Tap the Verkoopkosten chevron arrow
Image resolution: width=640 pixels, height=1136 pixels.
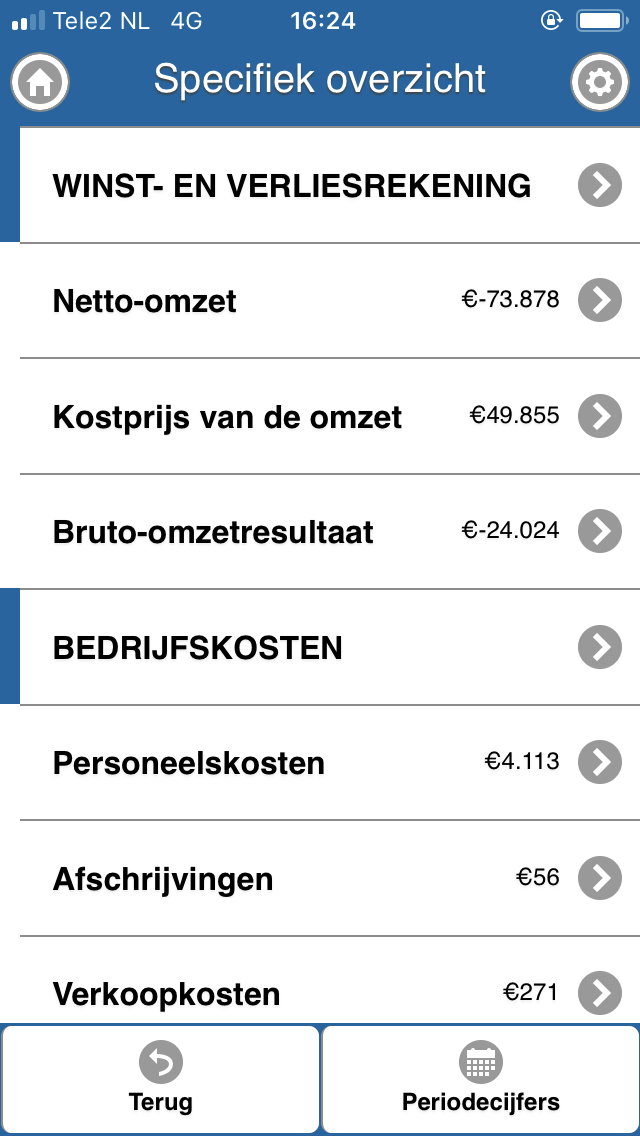click(x=600, y=993)
